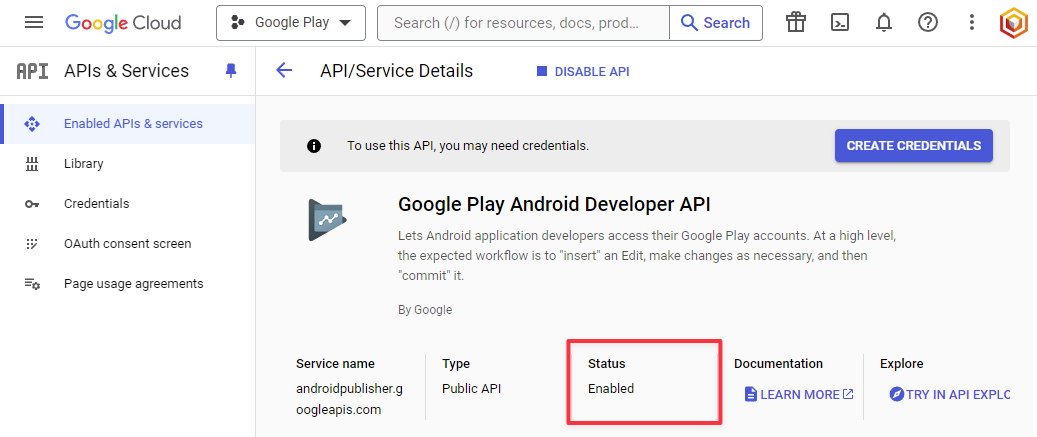Open the main navigation hamburger menu

[34, 23]
